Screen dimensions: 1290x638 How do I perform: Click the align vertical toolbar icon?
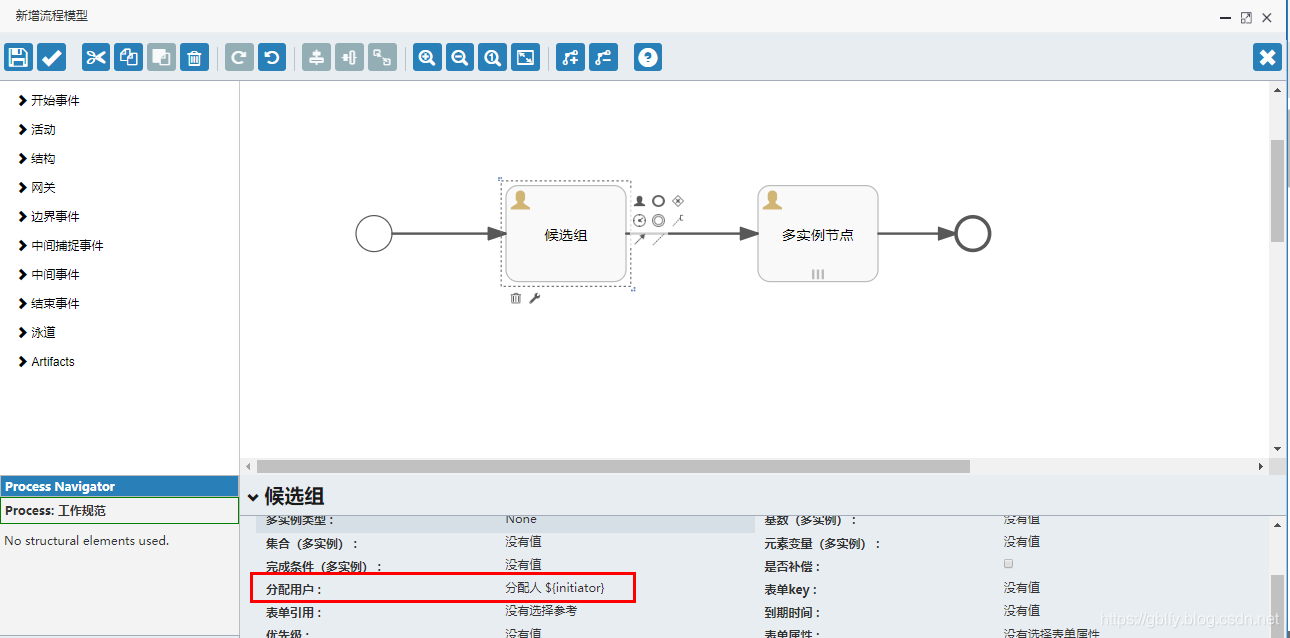316,57
